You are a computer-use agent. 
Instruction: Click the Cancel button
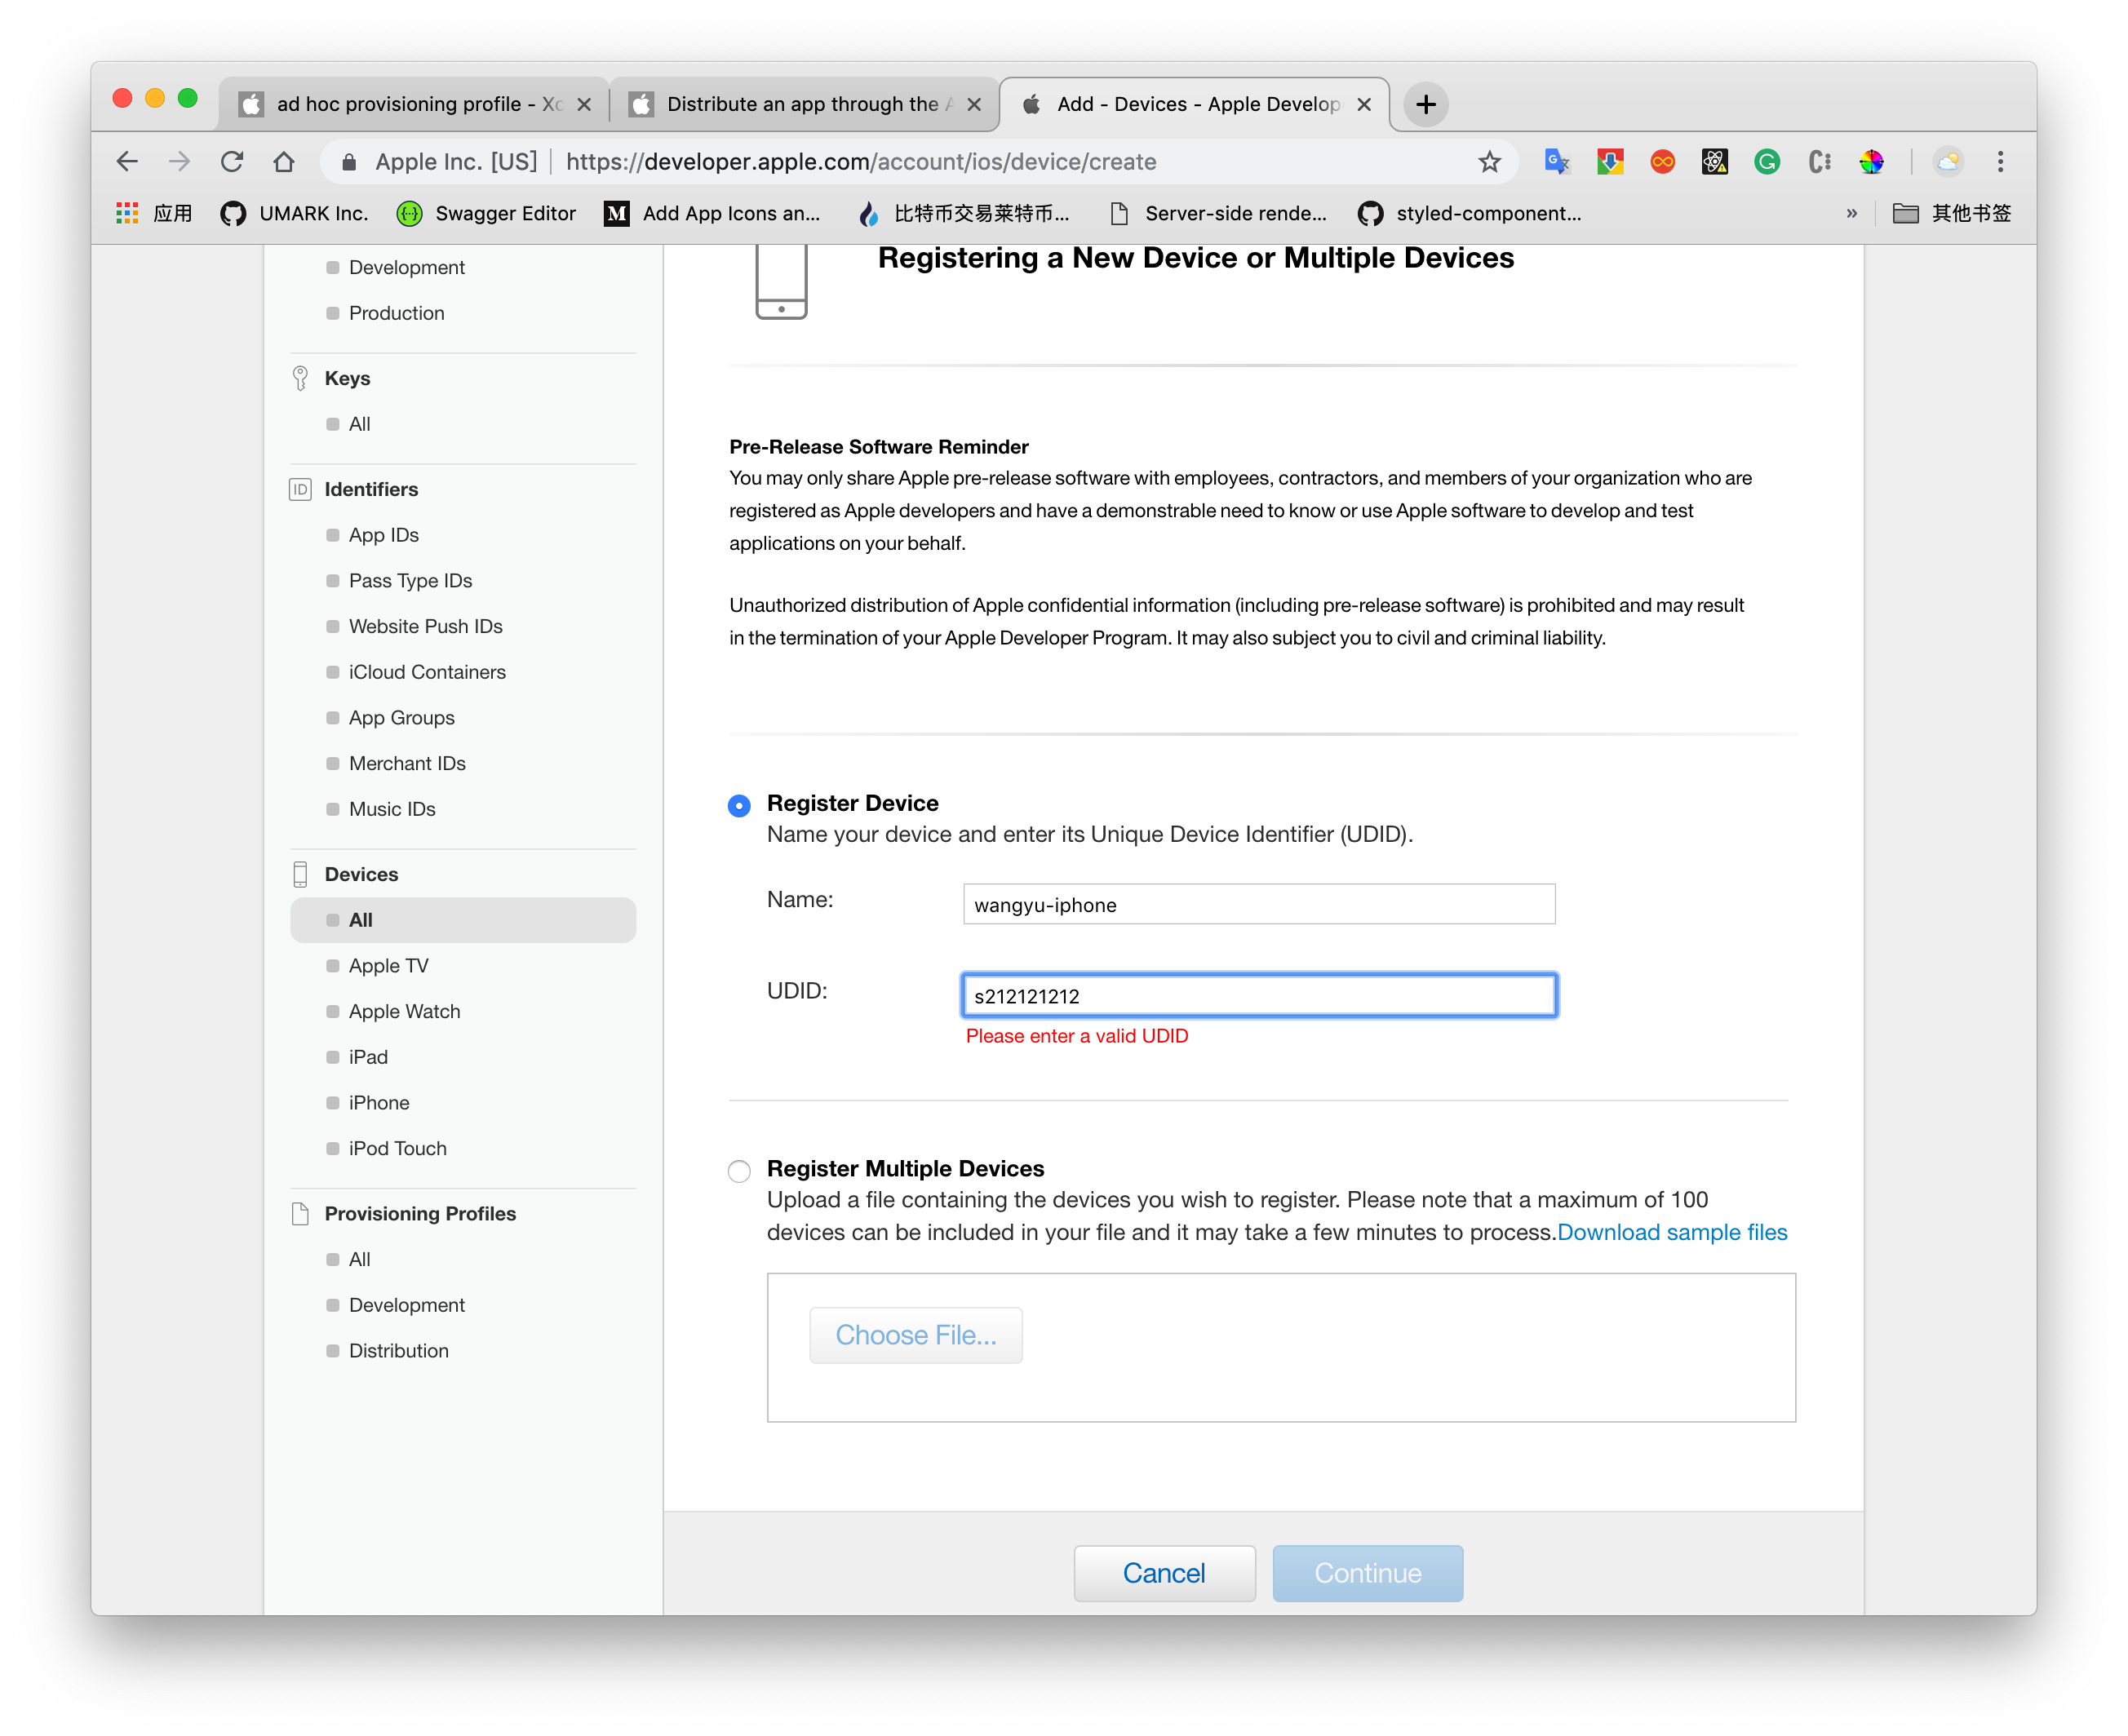coord(1164,1573)
